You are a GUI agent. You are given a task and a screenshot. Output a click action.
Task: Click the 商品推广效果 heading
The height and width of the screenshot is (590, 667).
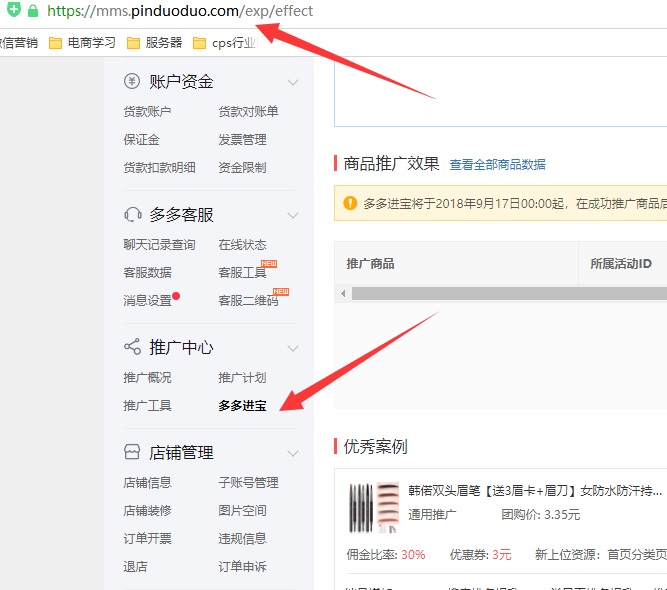391,163
